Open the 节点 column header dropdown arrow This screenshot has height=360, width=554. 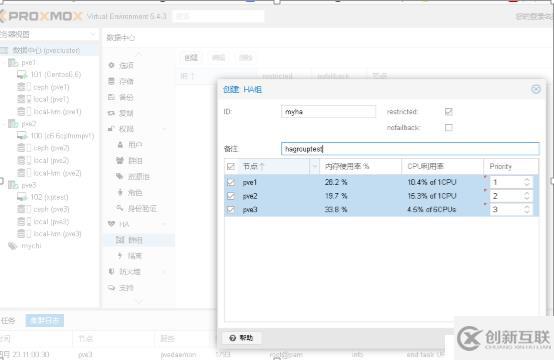click(x=314, y=166)
